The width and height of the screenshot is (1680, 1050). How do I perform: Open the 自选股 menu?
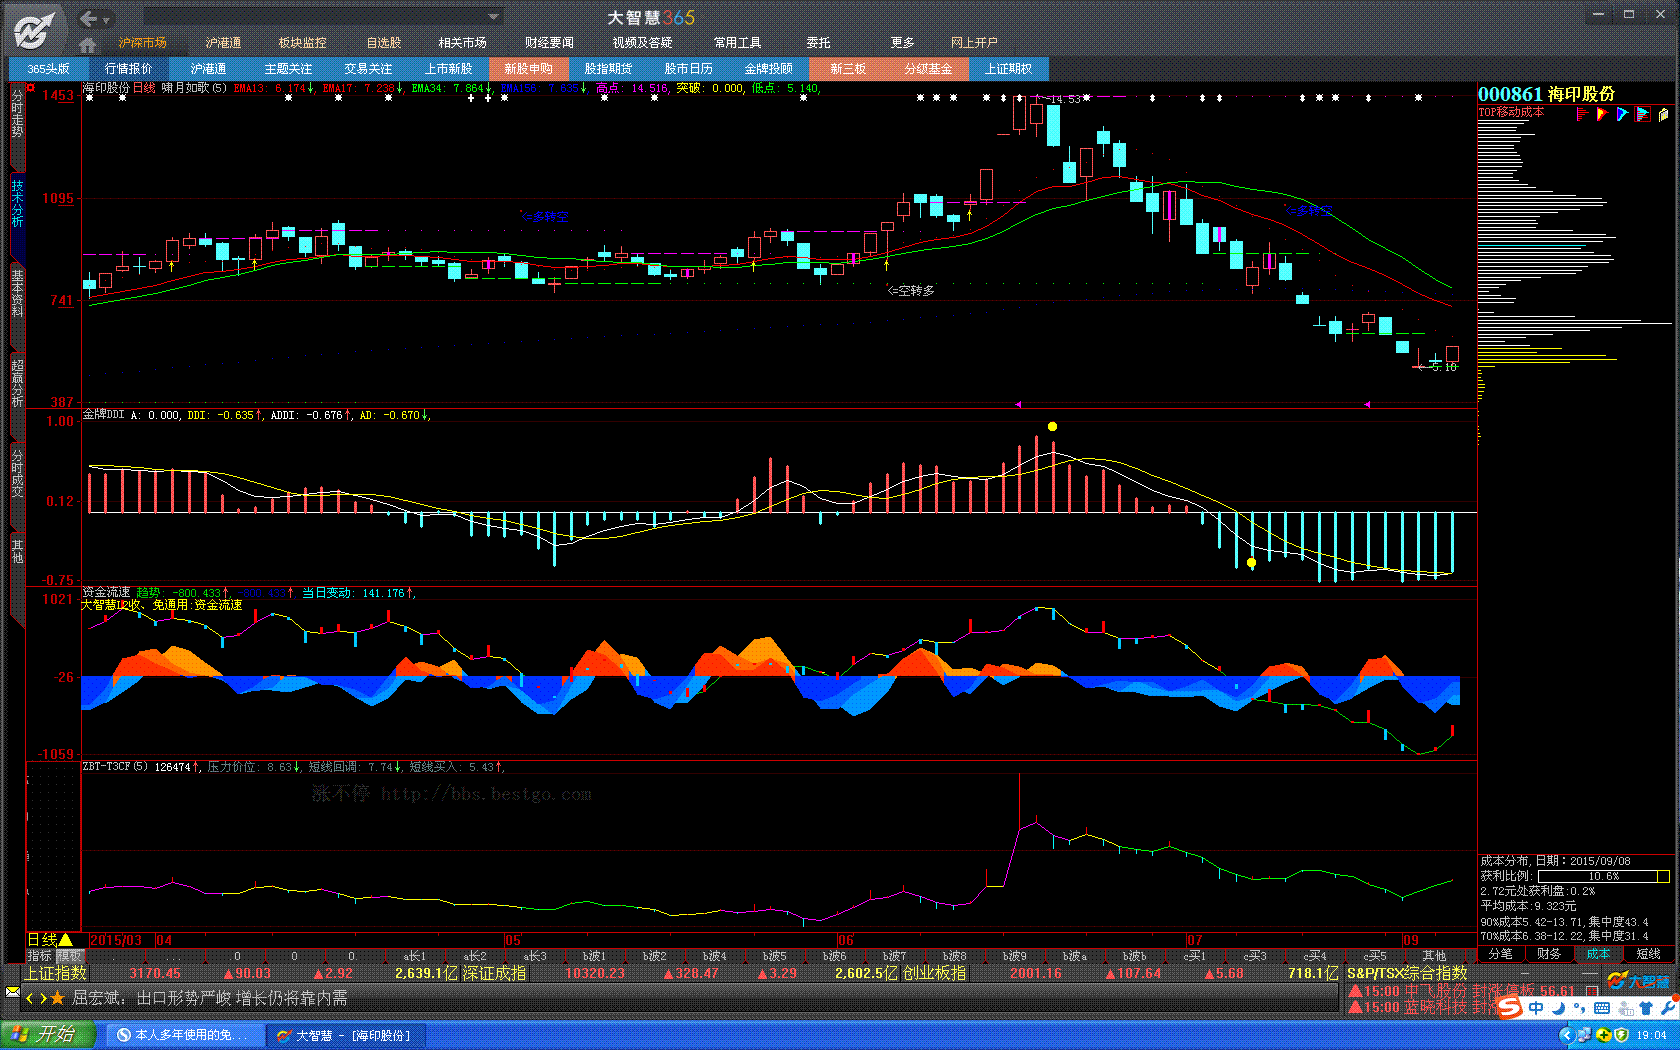(384, 43)
